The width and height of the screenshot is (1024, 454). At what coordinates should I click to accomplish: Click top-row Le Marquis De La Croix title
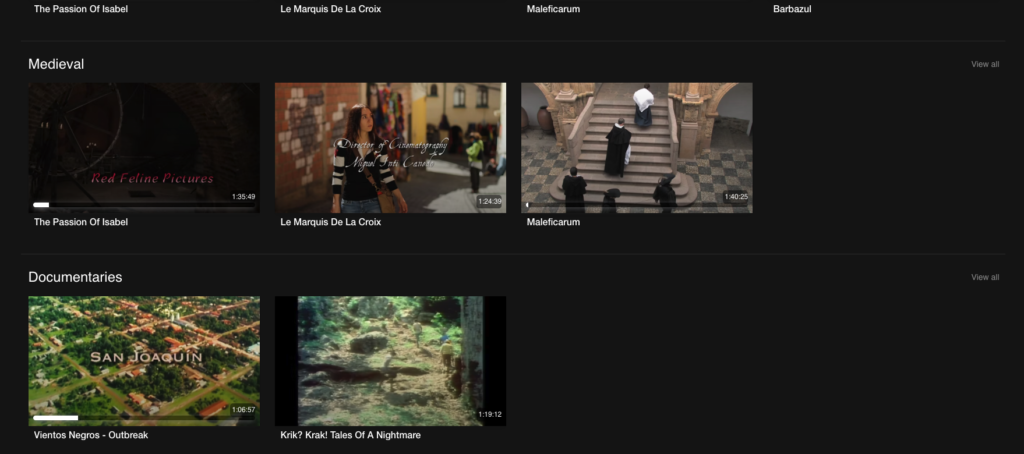pyautogui.click(x=330, y=9)
